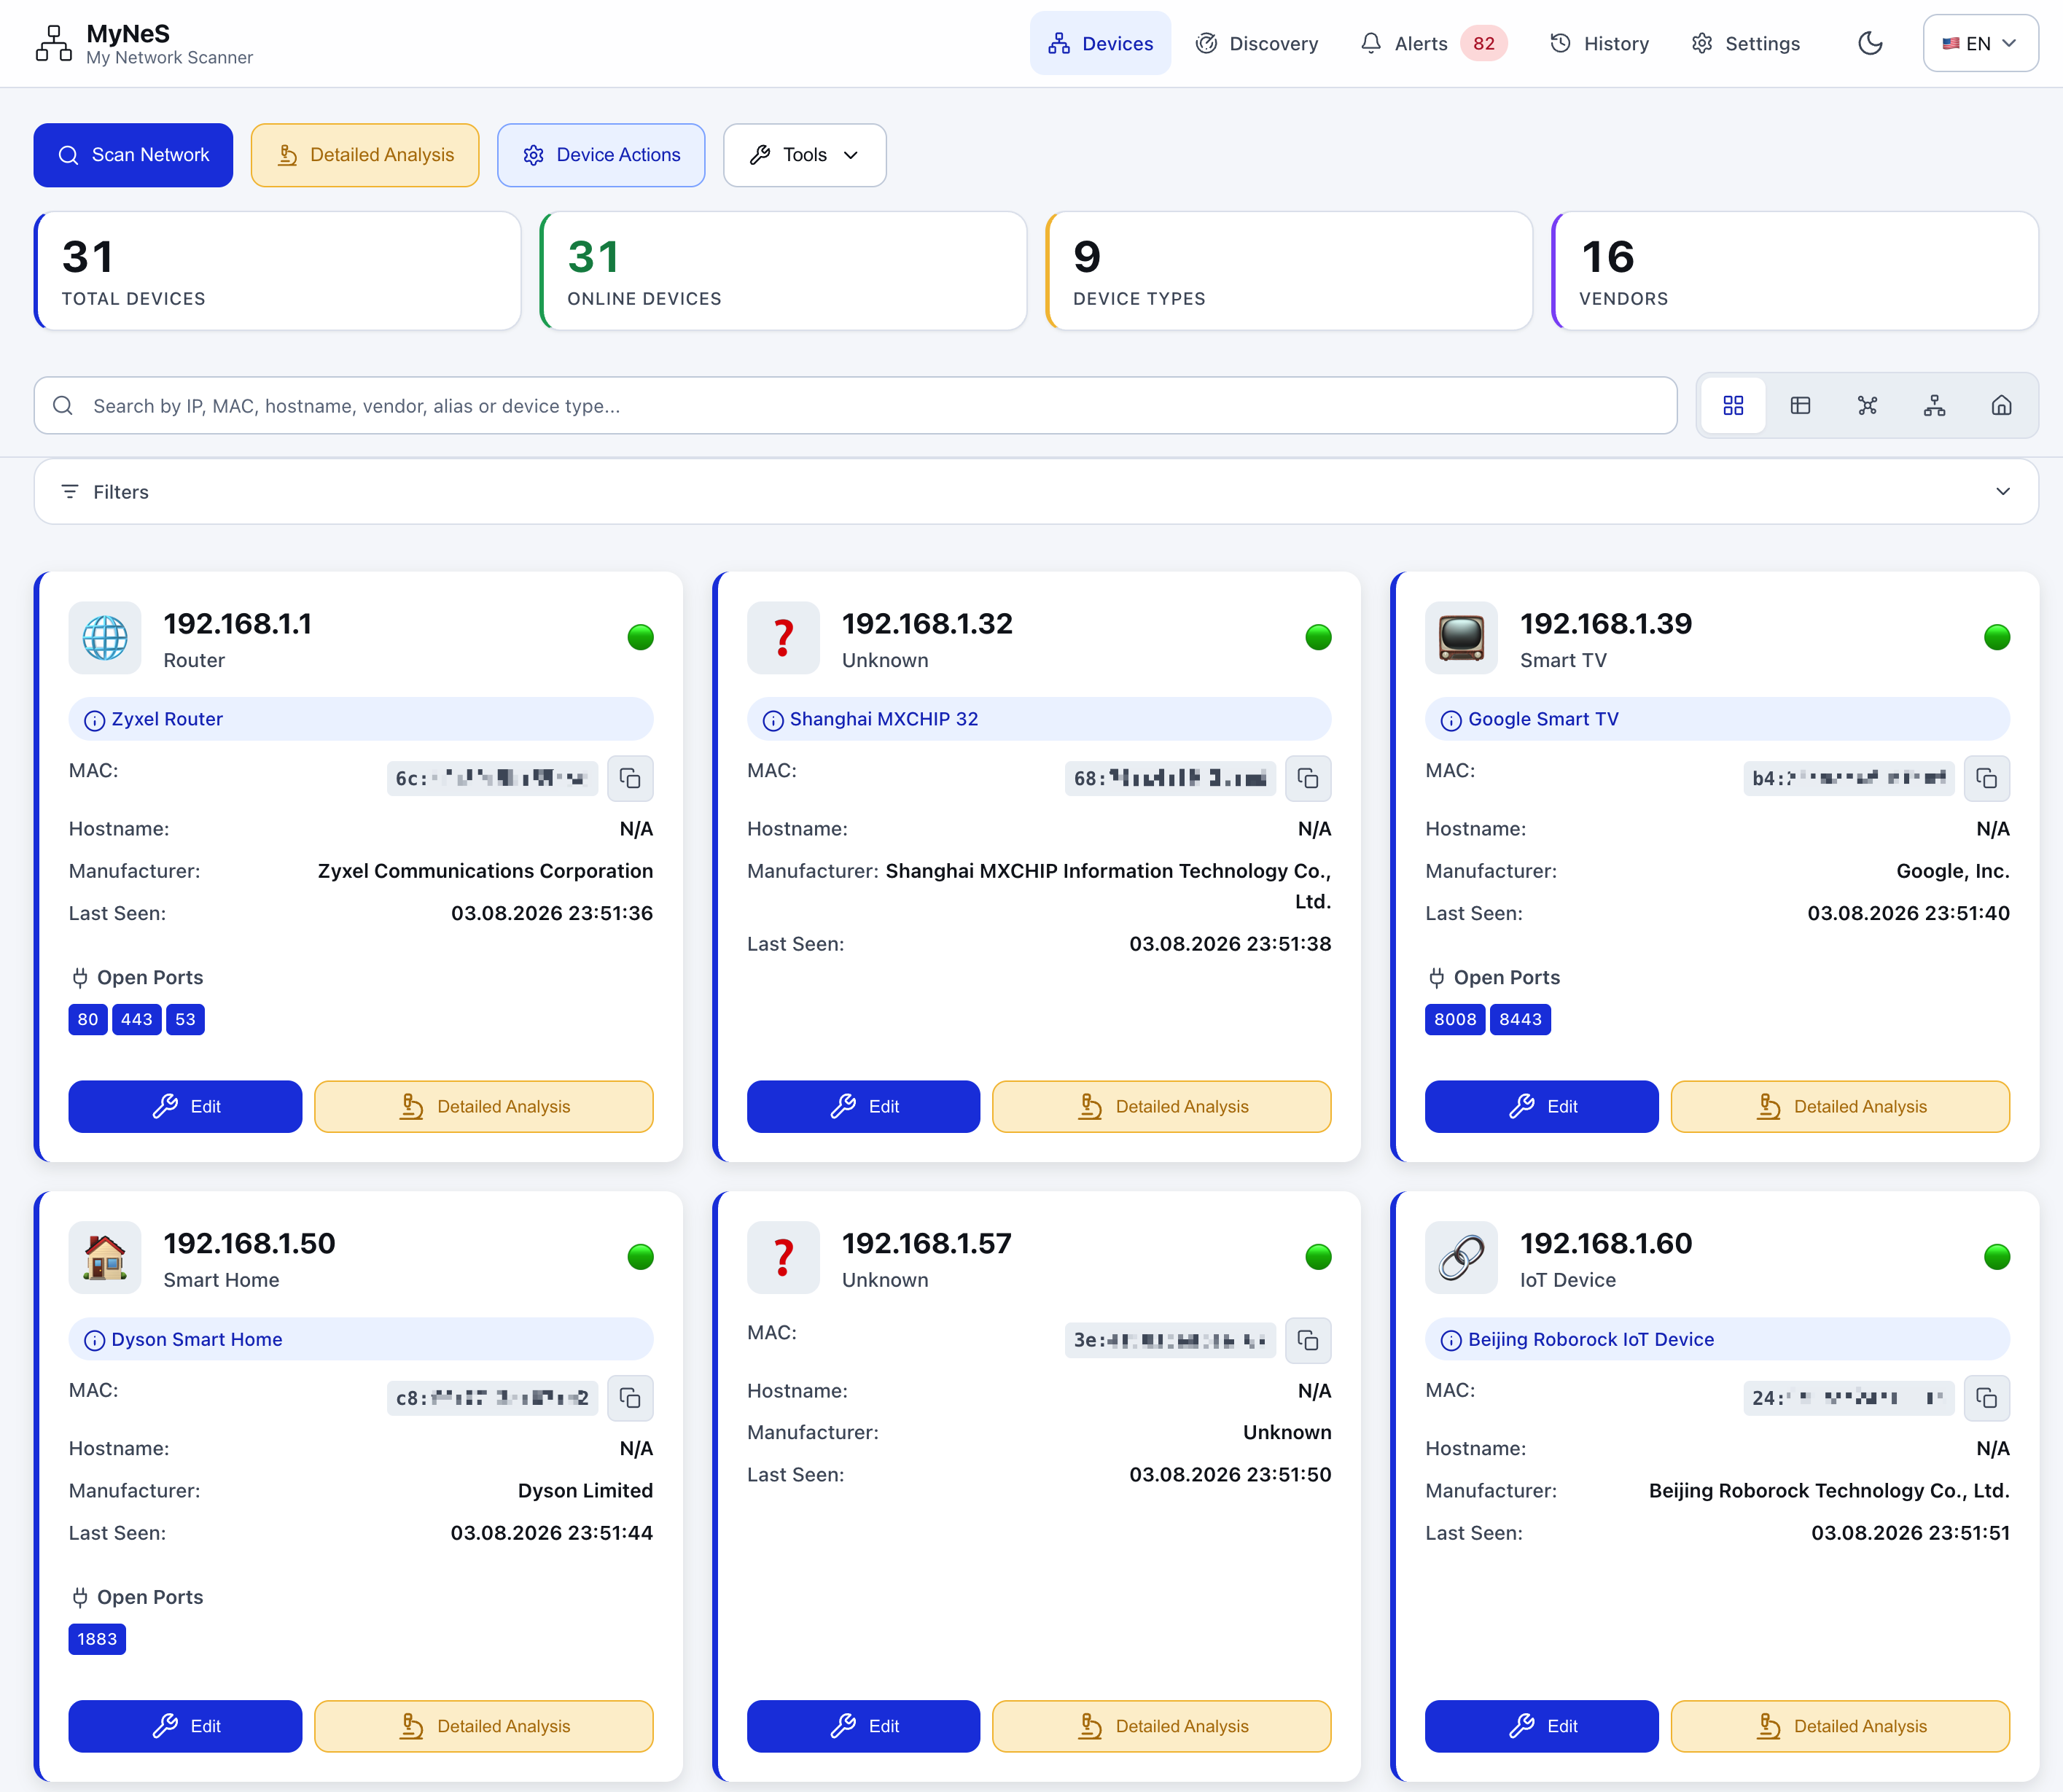Click the question mark icon of 192.168.1.57
This screenshot has height=1792, width=2063.
coord(783,1257)
